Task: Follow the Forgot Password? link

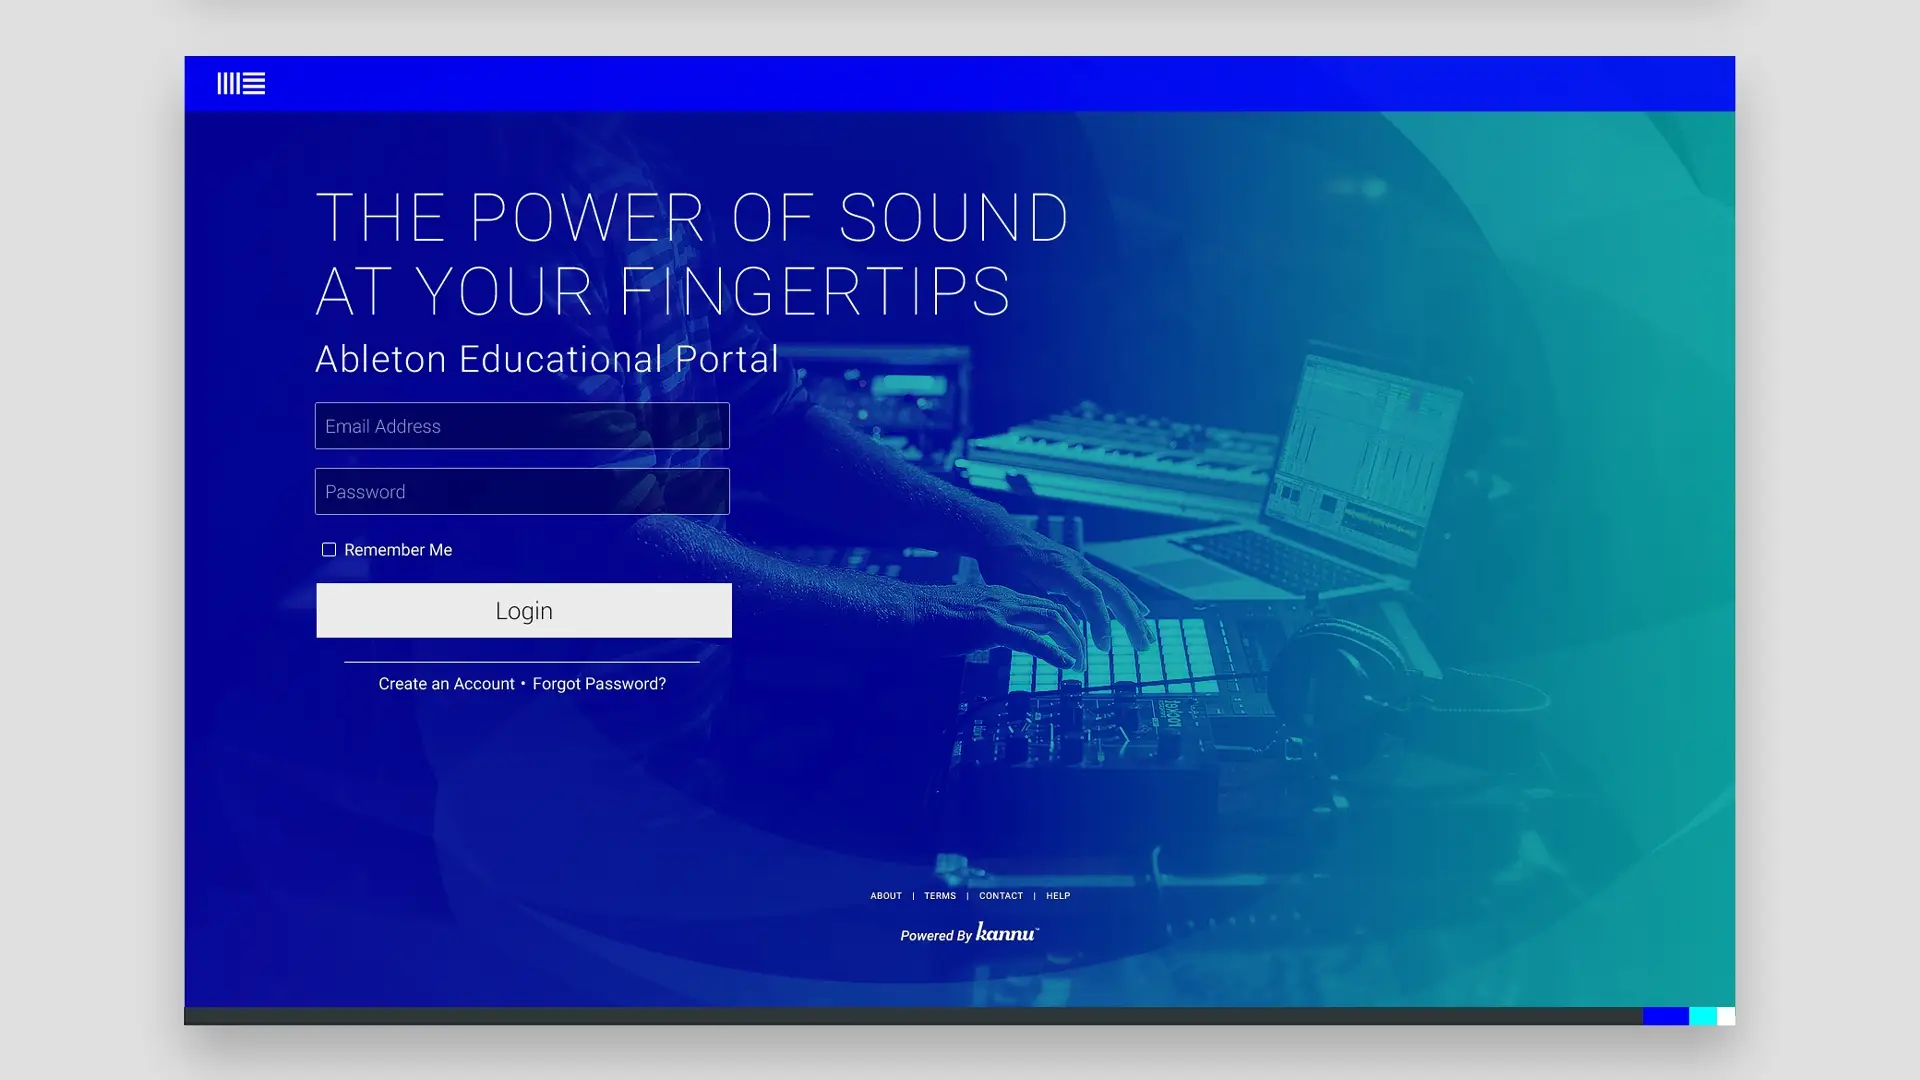Action: pyautogui.click(x=599, y=684)
